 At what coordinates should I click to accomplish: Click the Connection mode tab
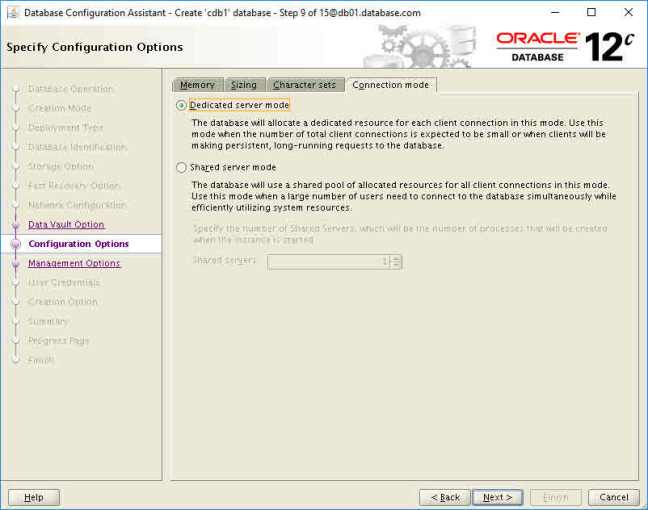[x=390, y=85]
